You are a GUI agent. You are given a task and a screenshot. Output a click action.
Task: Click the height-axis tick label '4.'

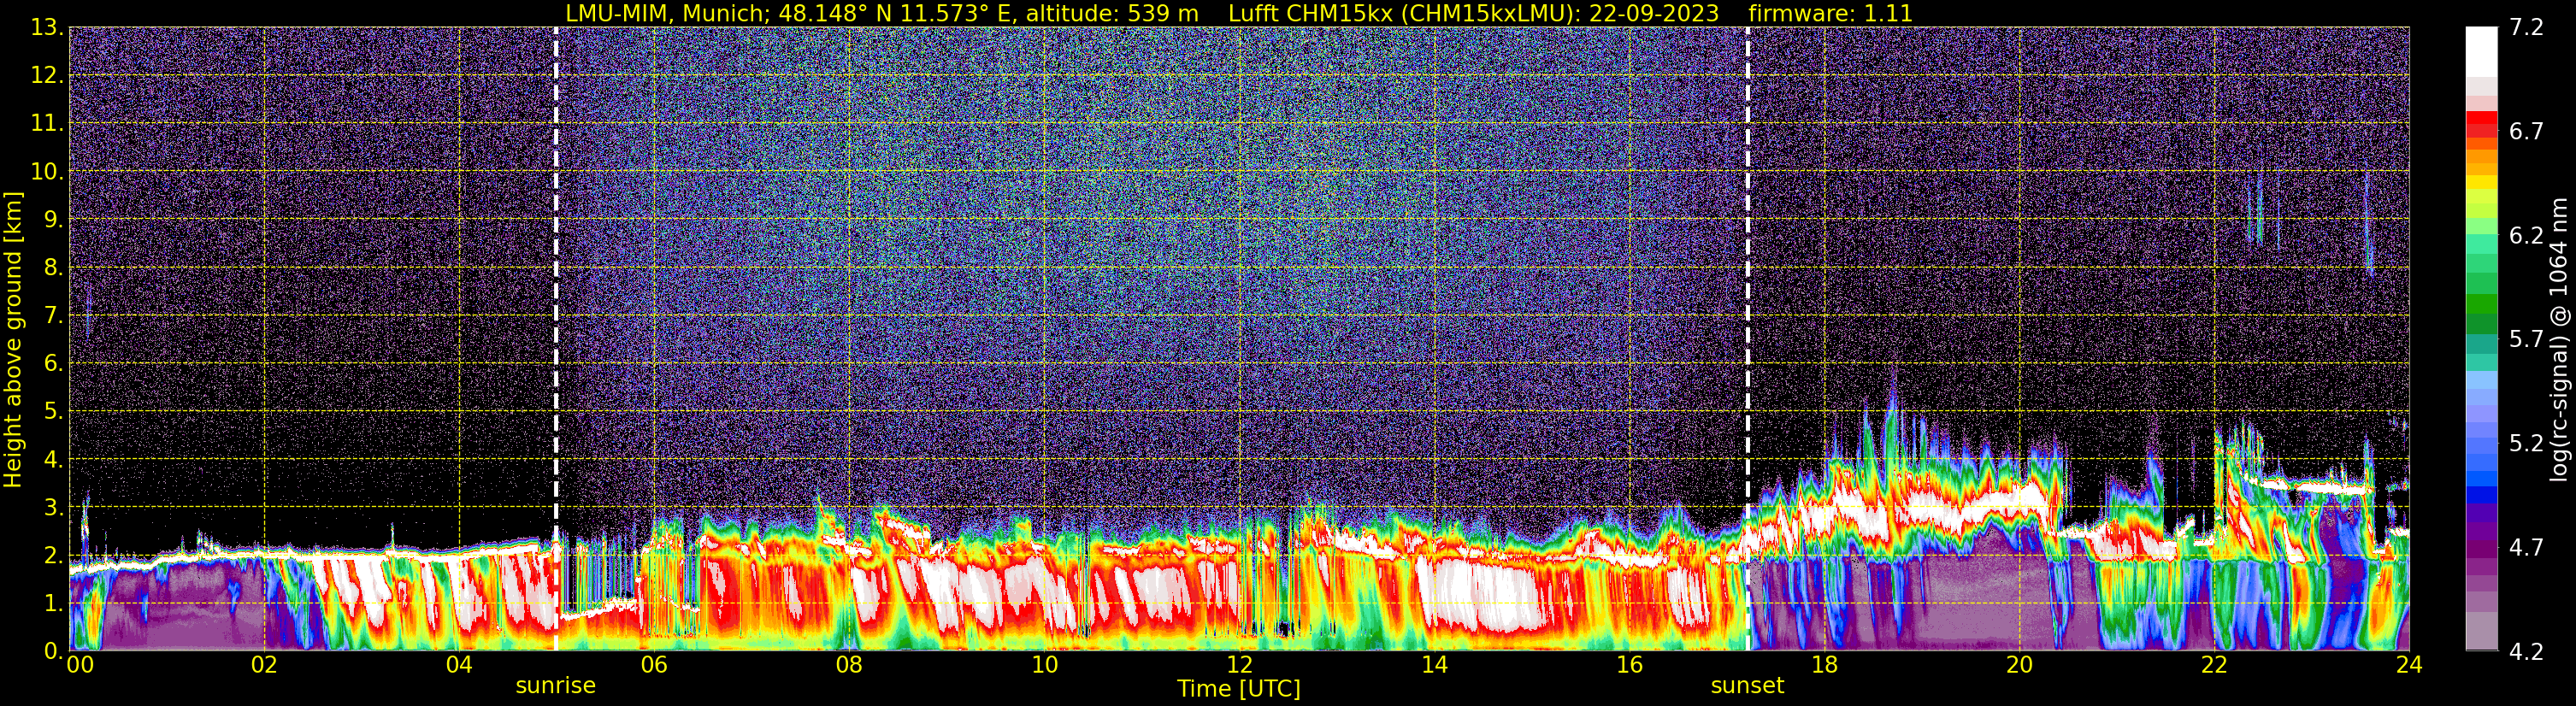click(x=53, y=460)
